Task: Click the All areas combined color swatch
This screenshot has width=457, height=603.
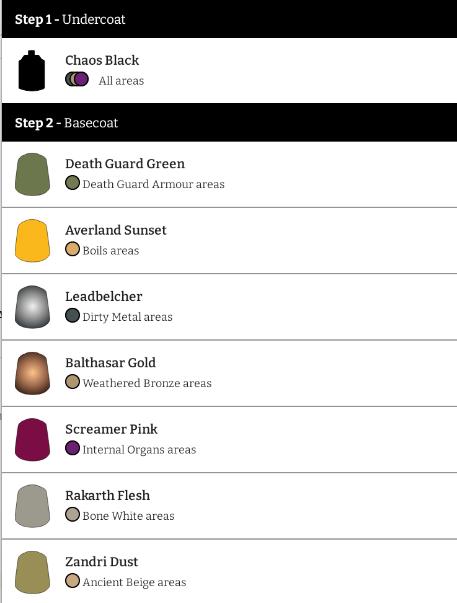Action: coord(77,79)
